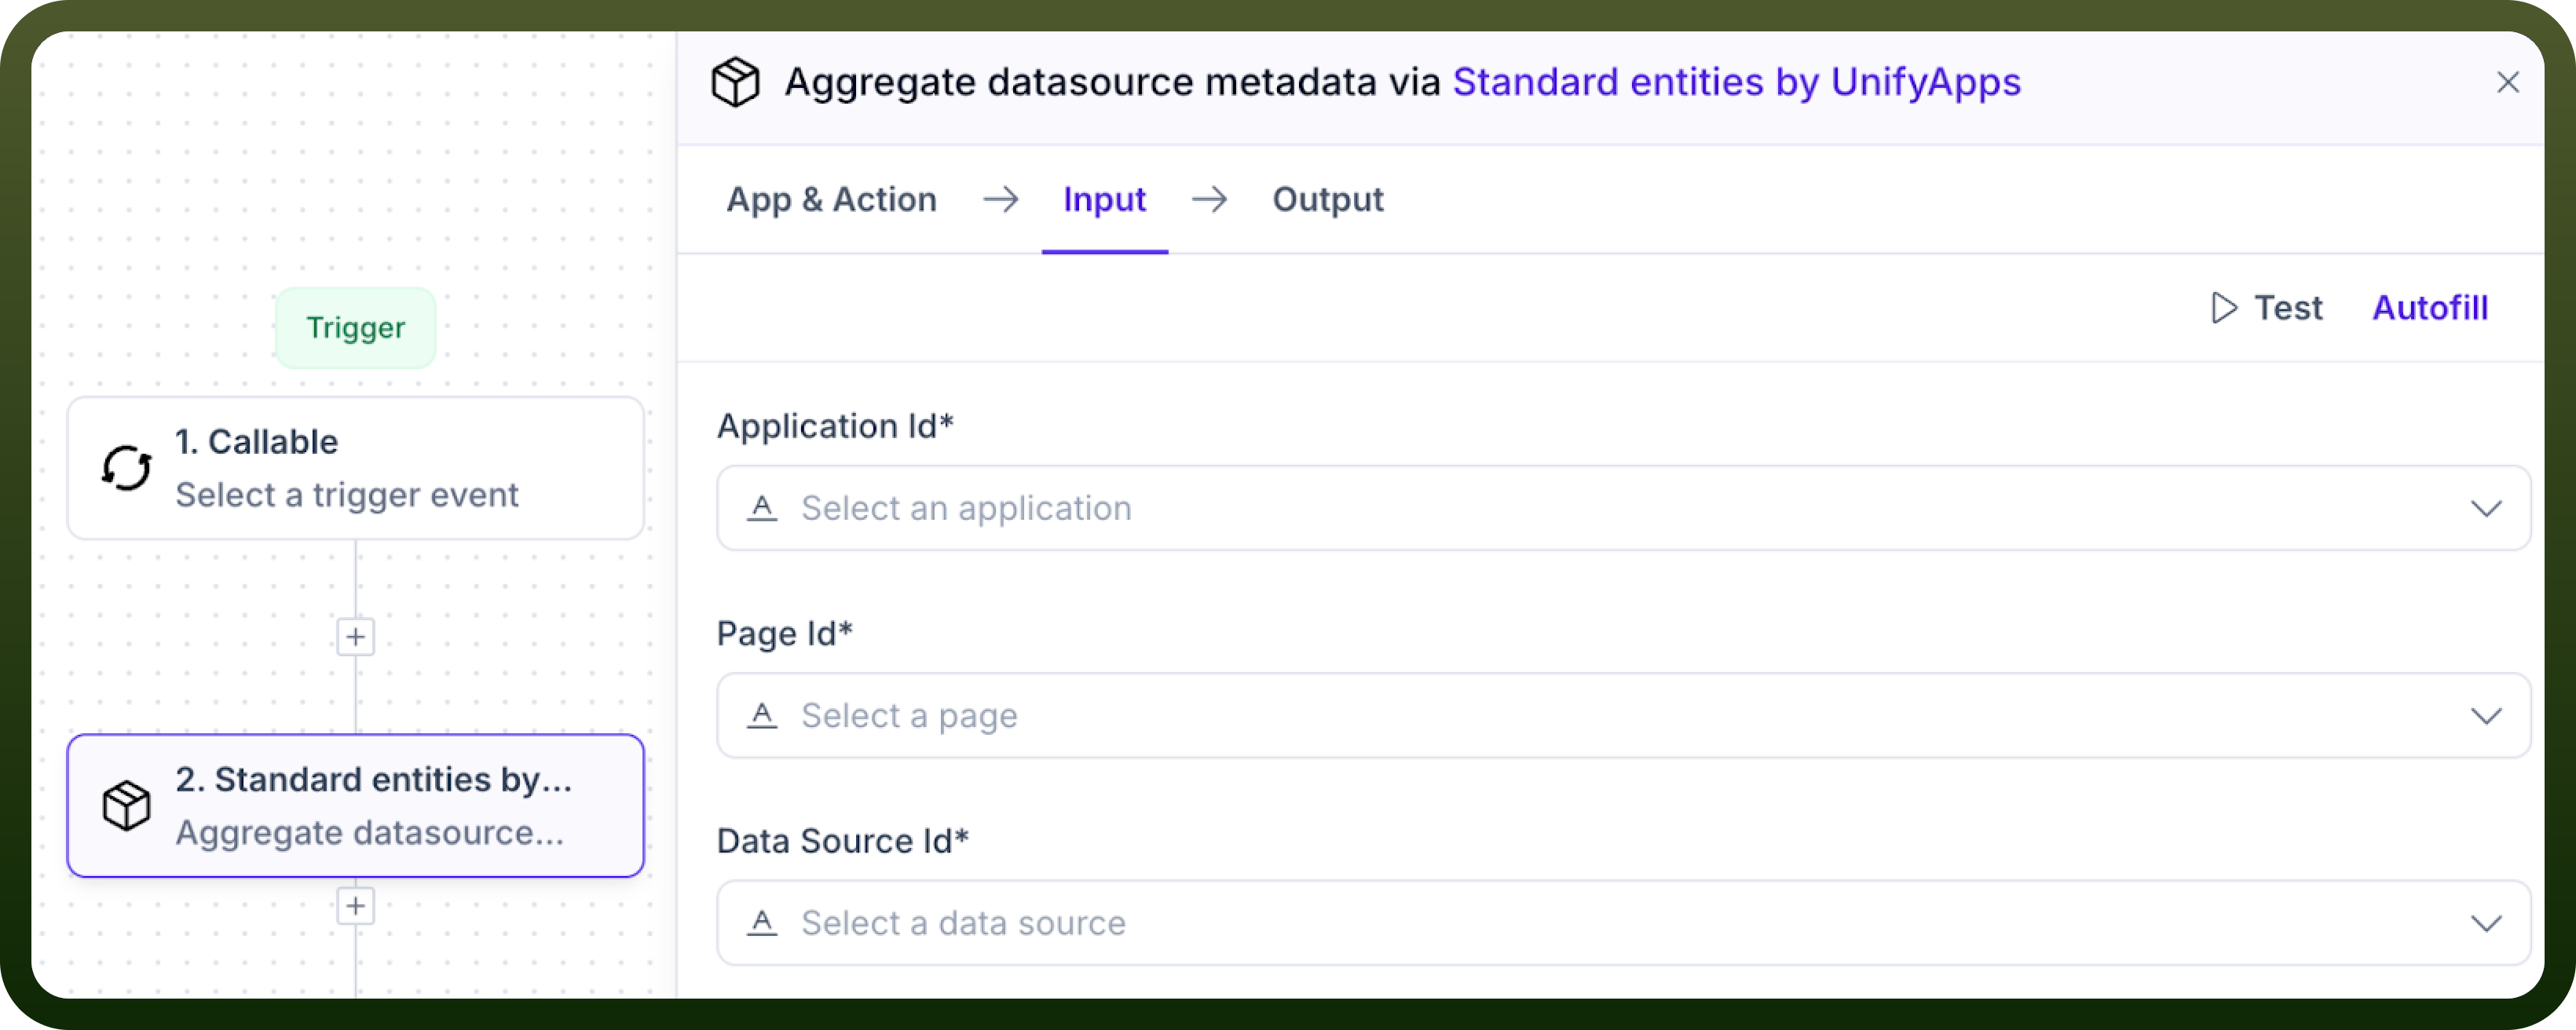This screenshot has height=1030, width=2576.
Task: Go to the Output tab
Action: click(x=1328, y=200)
